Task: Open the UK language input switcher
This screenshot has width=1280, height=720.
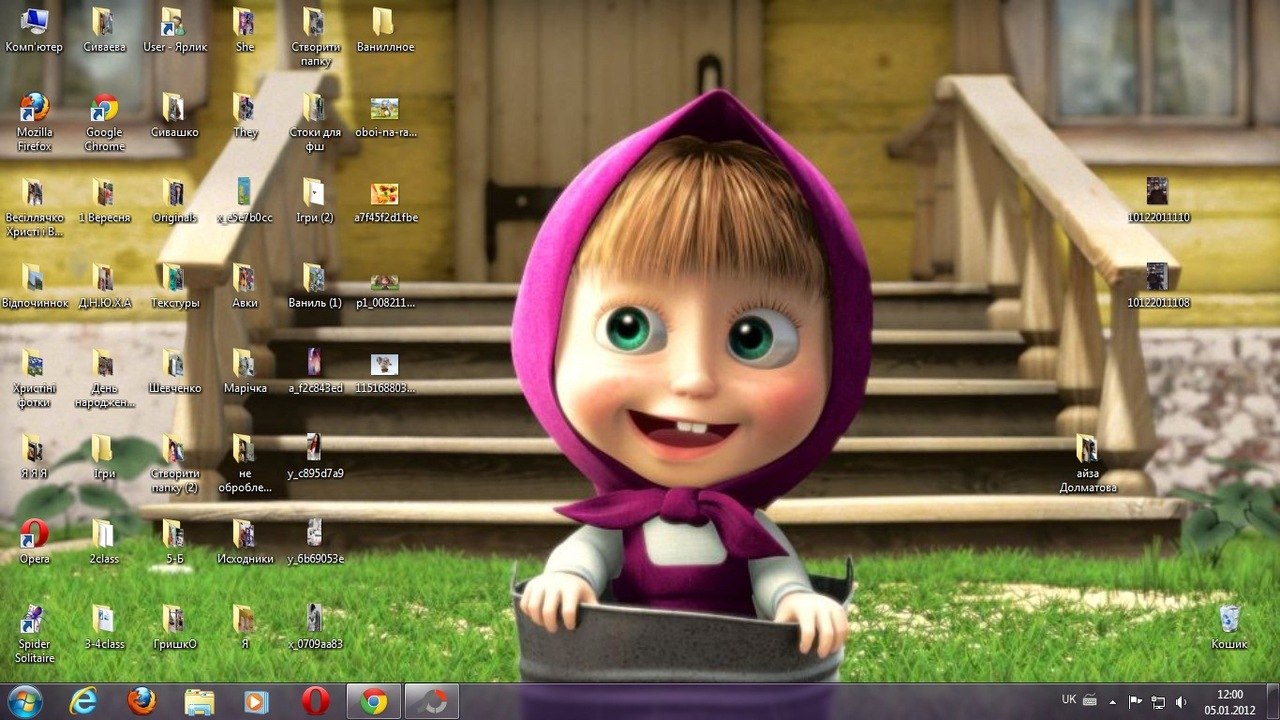Action: [x=1068, y=700]
